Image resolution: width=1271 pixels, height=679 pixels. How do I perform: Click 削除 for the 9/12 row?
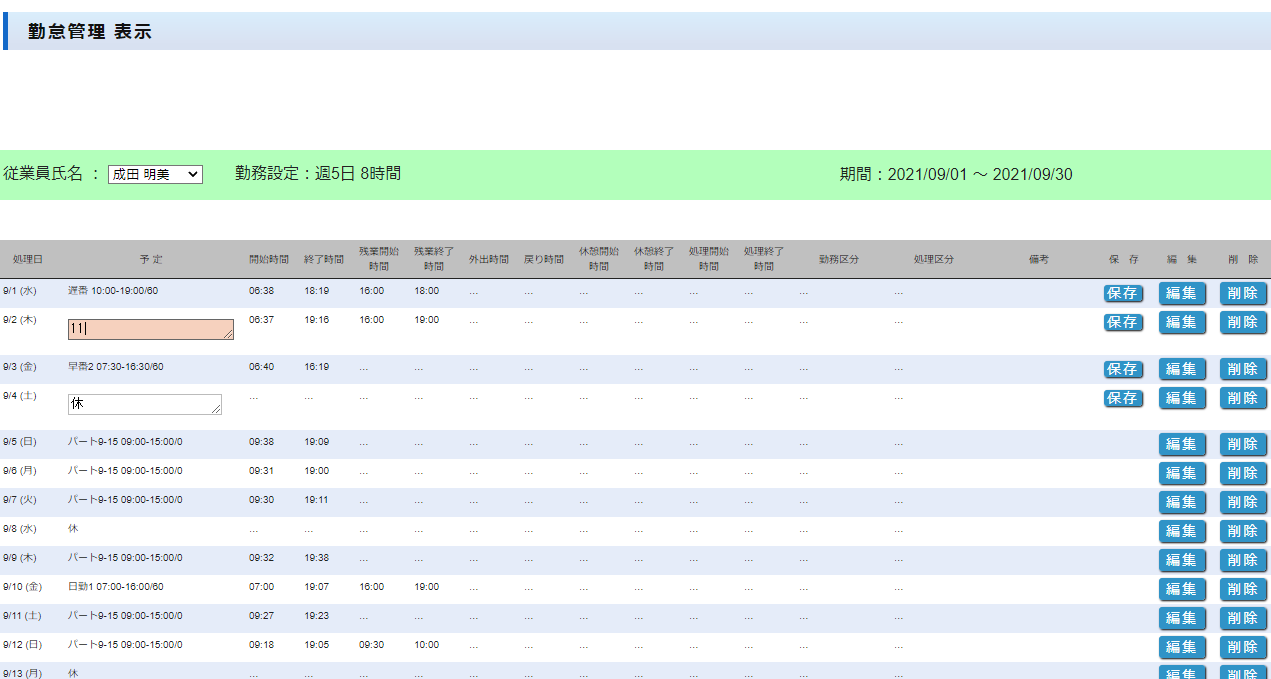(x=1242, y=647)
